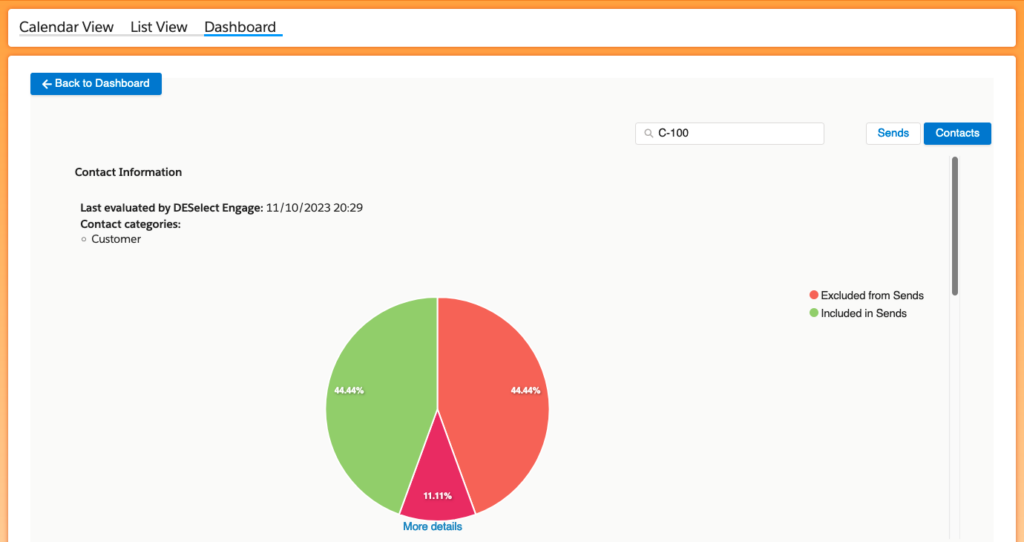This screenshot has width=1024, height=542.
Task: Select the Contacts button
Action: [x=957, y=133]
